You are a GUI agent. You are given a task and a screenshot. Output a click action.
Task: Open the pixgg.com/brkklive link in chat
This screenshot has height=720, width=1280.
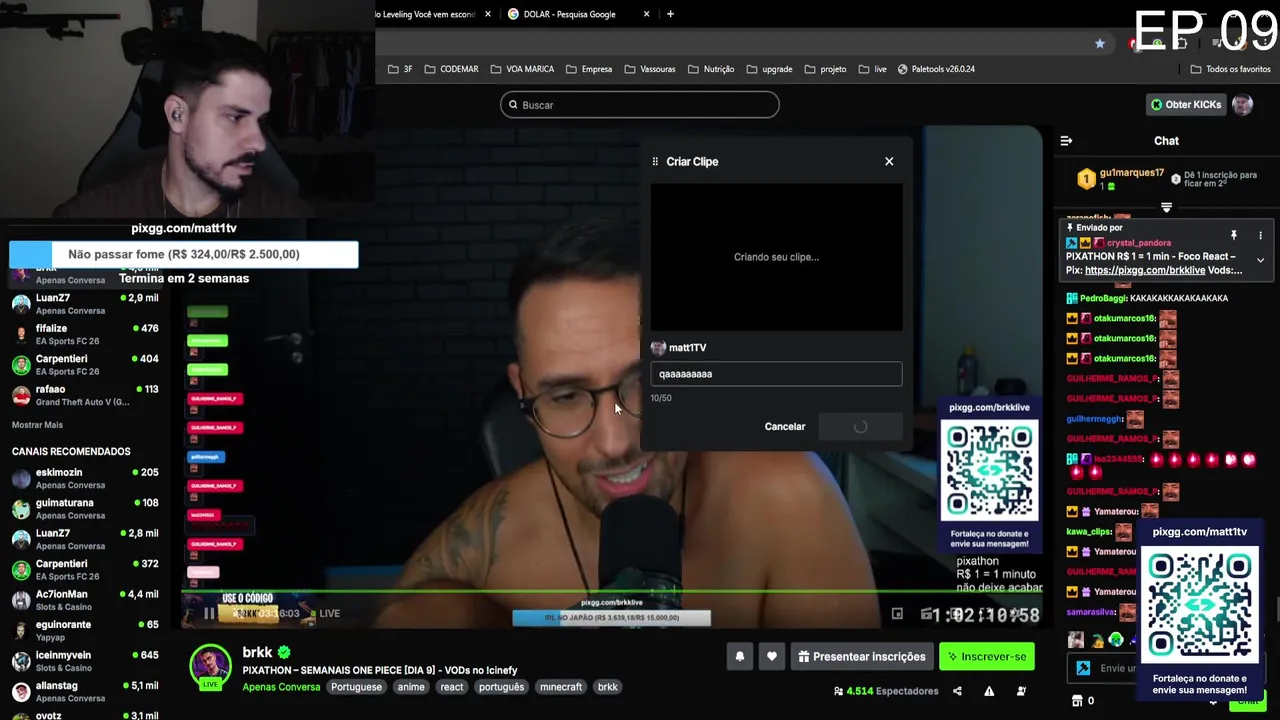[1144, 270]
